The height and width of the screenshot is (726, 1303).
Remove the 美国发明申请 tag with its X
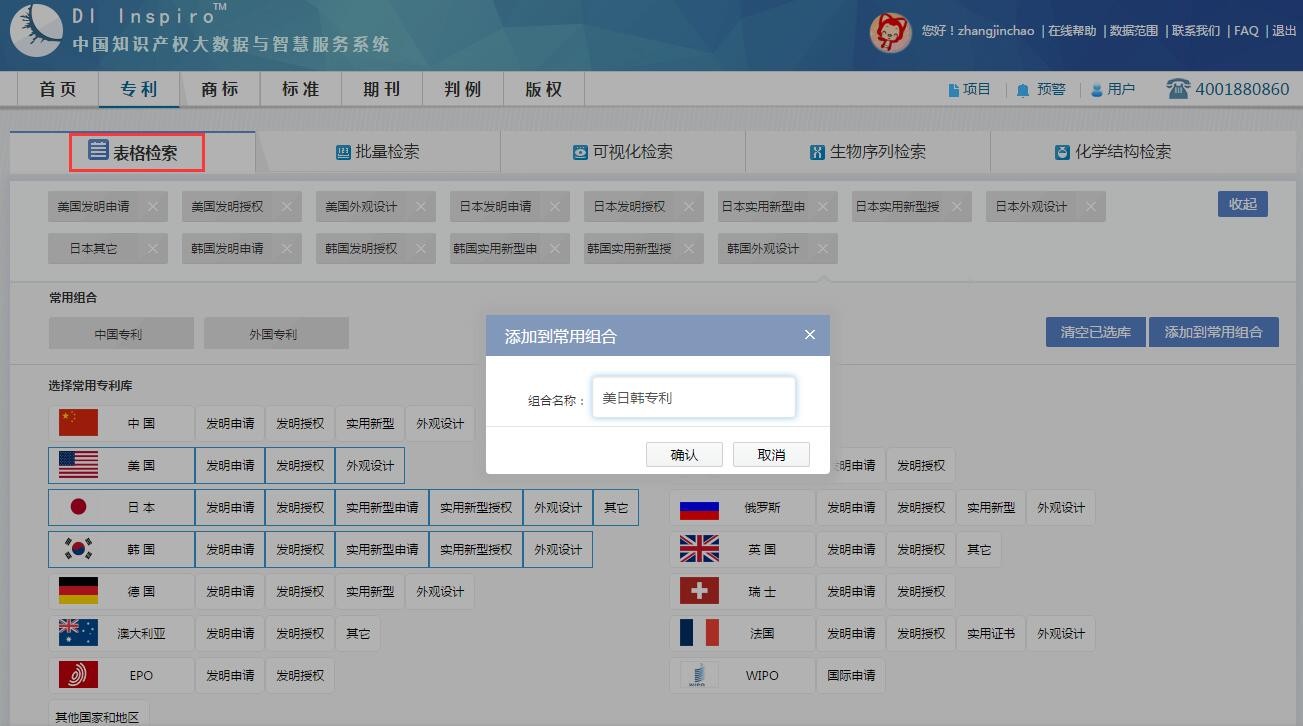153,207
